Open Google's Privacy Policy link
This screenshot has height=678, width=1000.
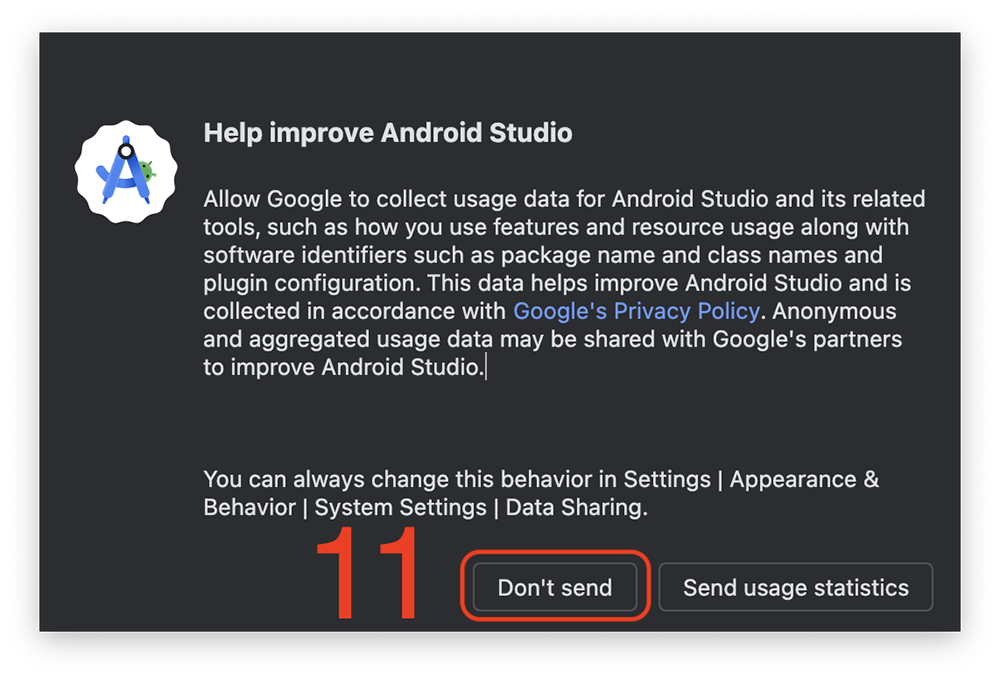click(x=636, y=311)
